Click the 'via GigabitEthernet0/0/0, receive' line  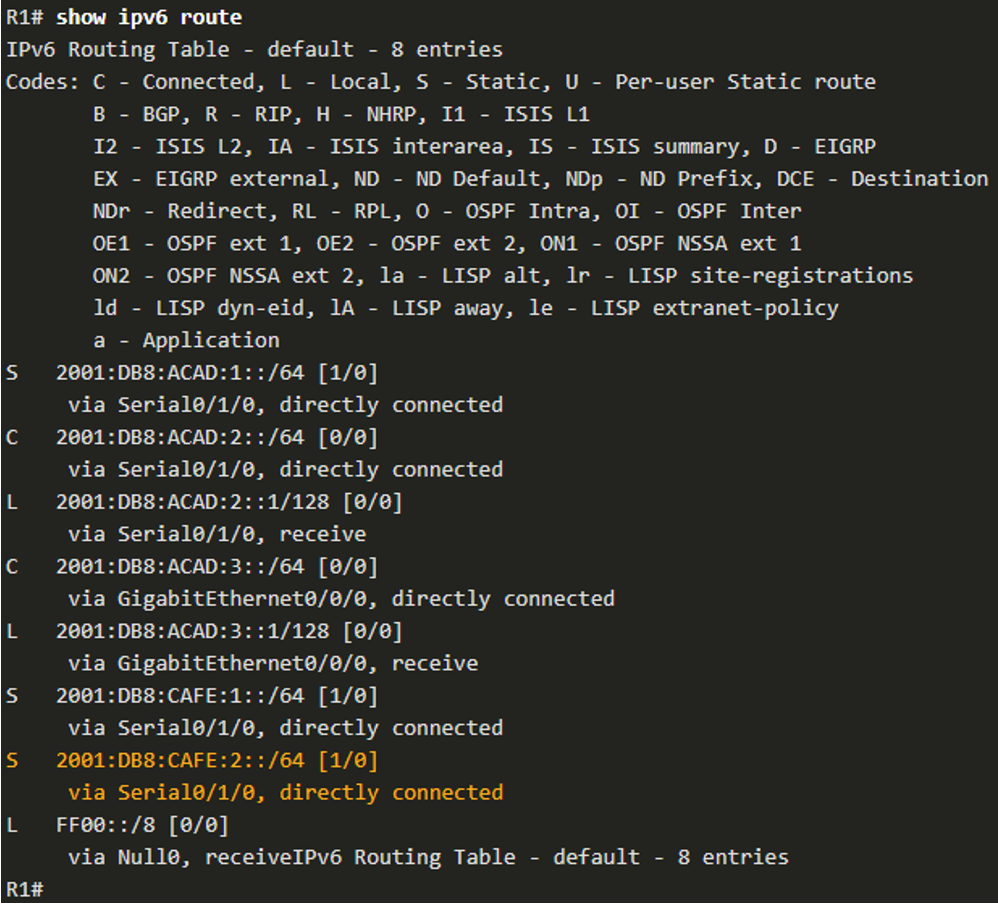(x=273, y=663)
